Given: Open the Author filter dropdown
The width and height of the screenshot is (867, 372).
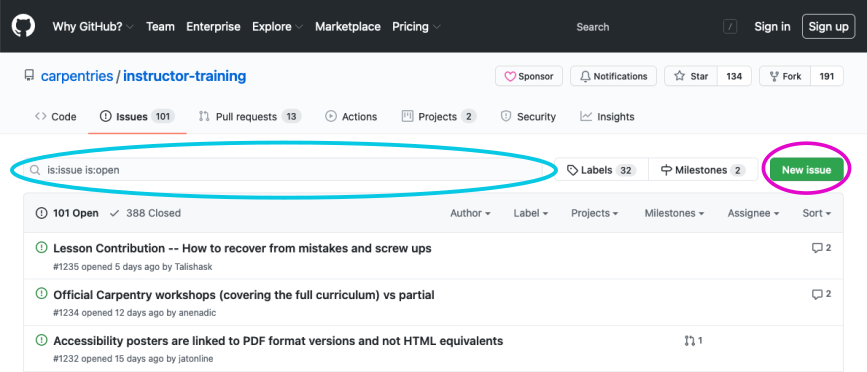Looking at the screenshot, I should click(470, 213).
